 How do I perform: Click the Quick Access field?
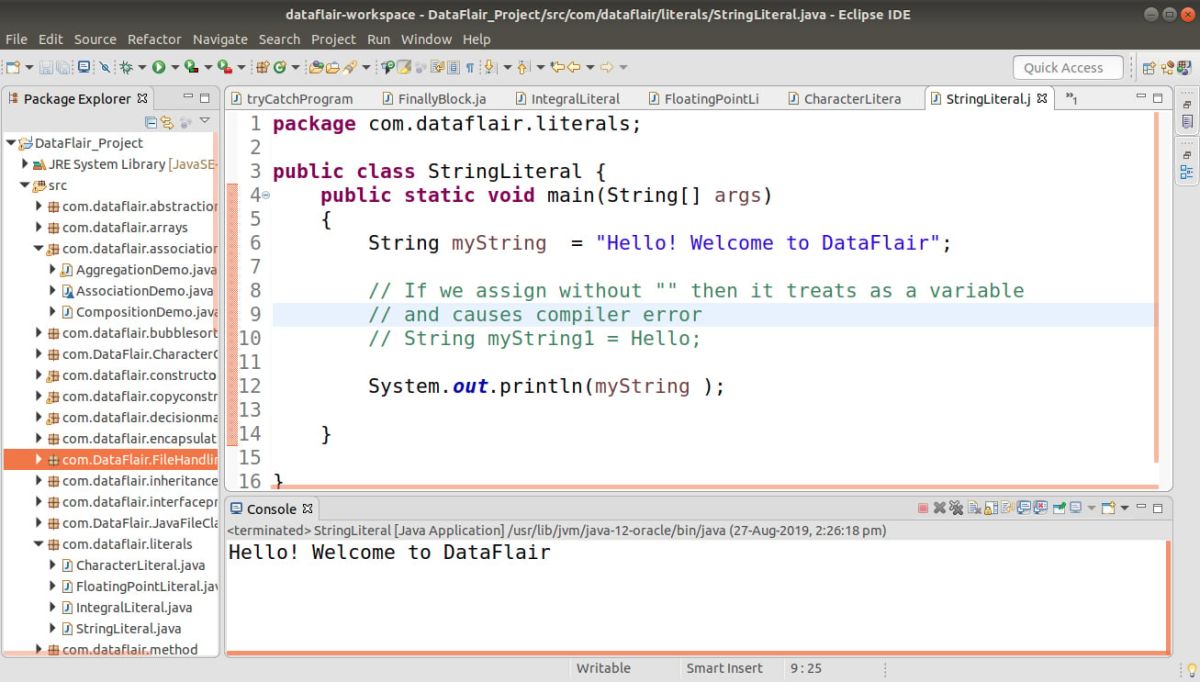[1067, 67]
